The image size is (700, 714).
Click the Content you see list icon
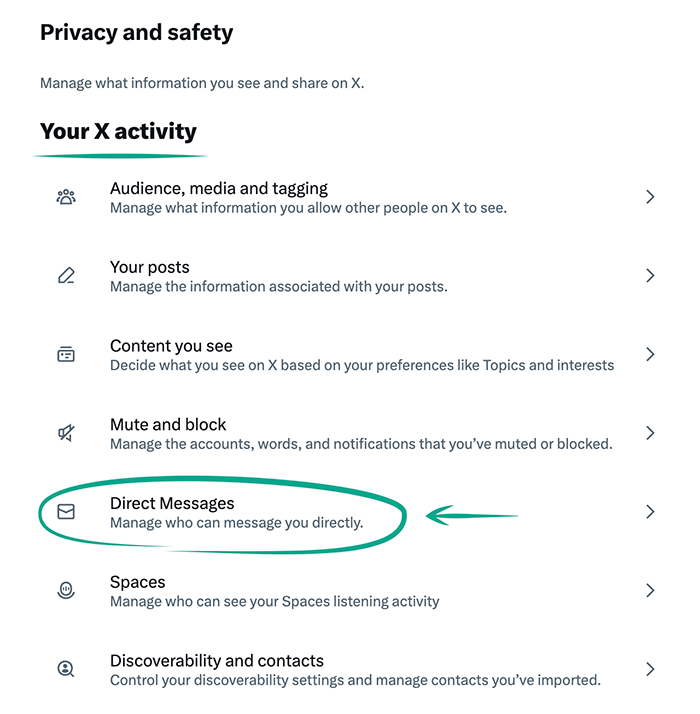(x=66, y=354)
